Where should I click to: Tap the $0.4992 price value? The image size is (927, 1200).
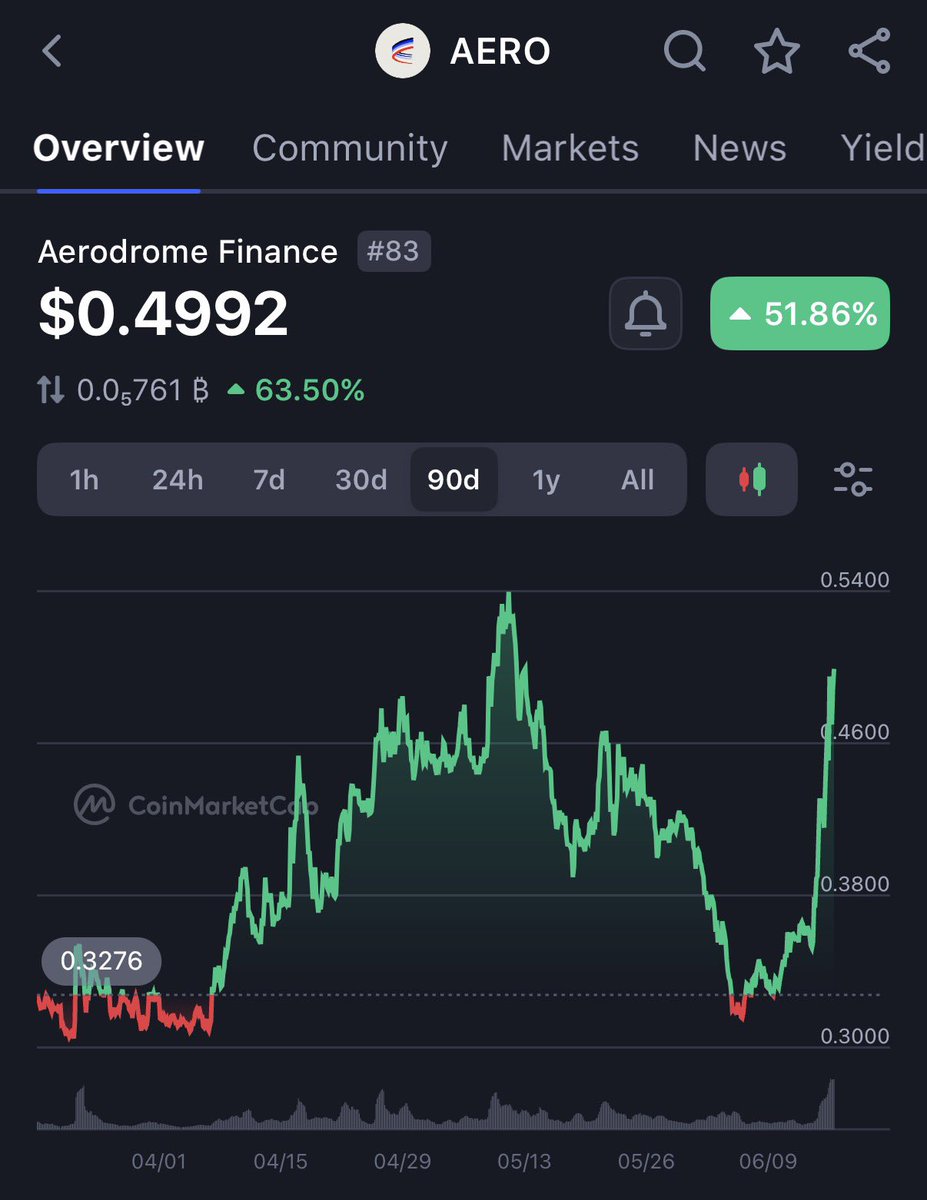pyautogui.click(x=163, y=314)
